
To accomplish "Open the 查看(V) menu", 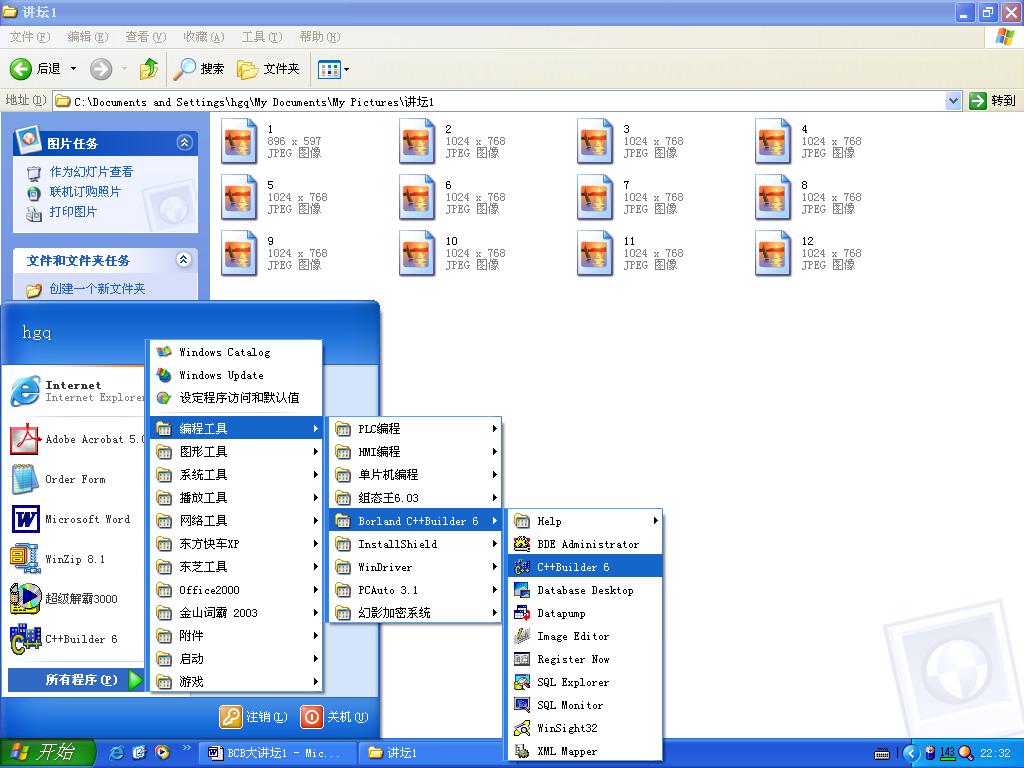I will (x=146, y=37).
